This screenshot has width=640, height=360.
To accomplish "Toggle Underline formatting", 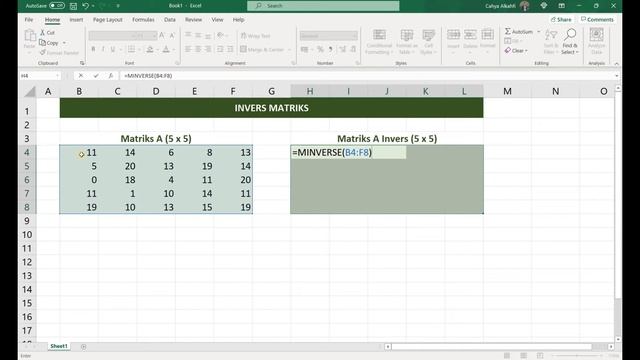I will tap(113, 49).
